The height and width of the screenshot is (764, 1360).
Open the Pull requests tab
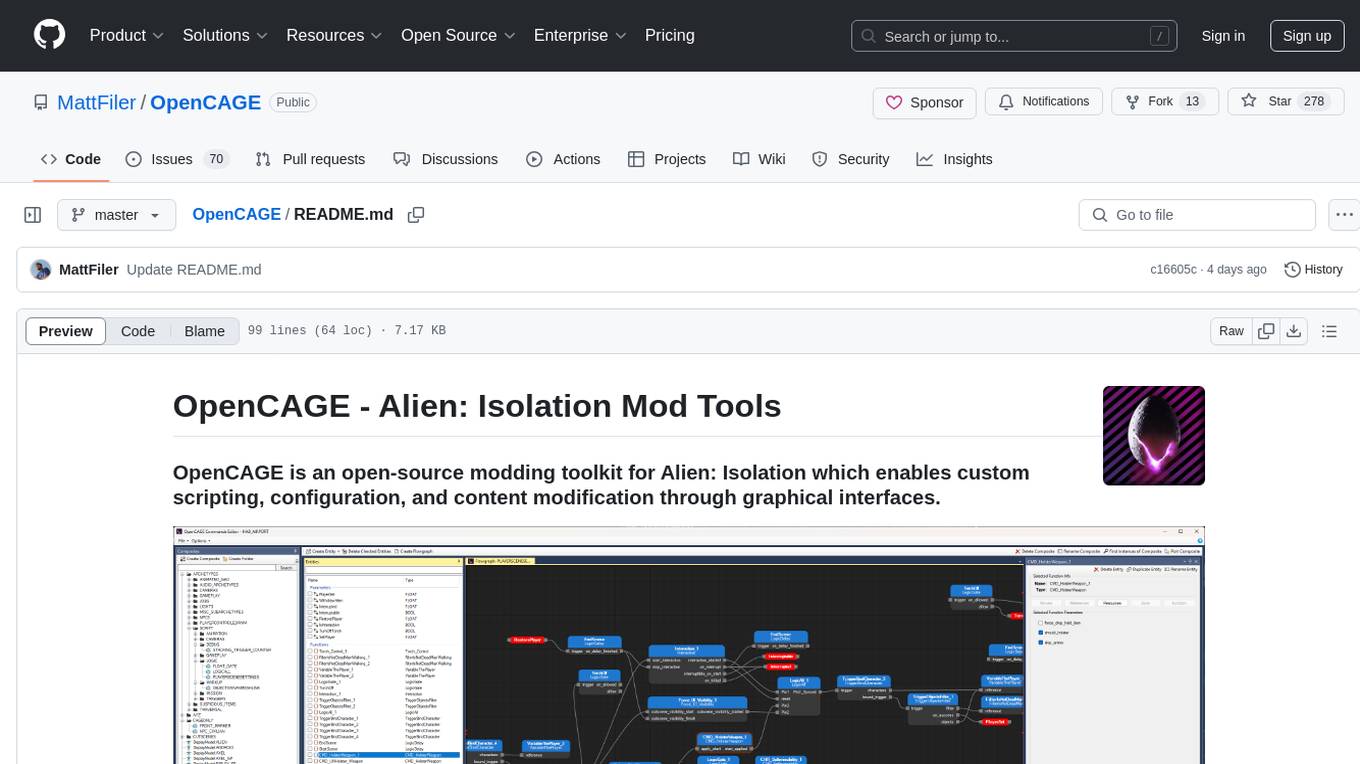pos(310,159)
